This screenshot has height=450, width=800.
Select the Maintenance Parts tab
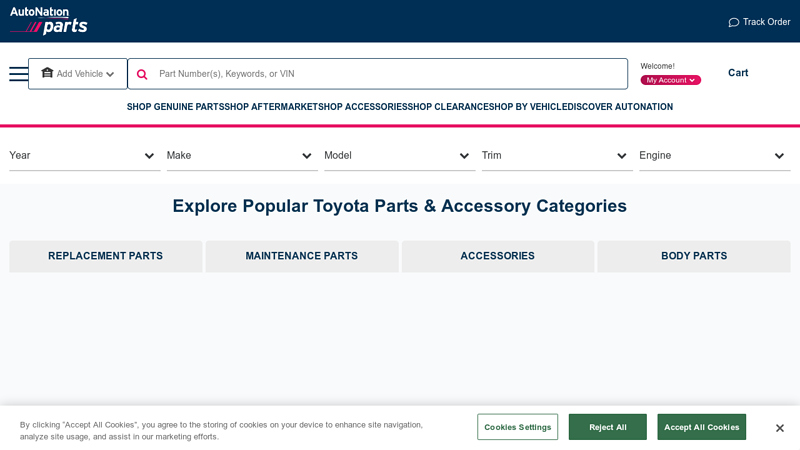coord(302,256)
